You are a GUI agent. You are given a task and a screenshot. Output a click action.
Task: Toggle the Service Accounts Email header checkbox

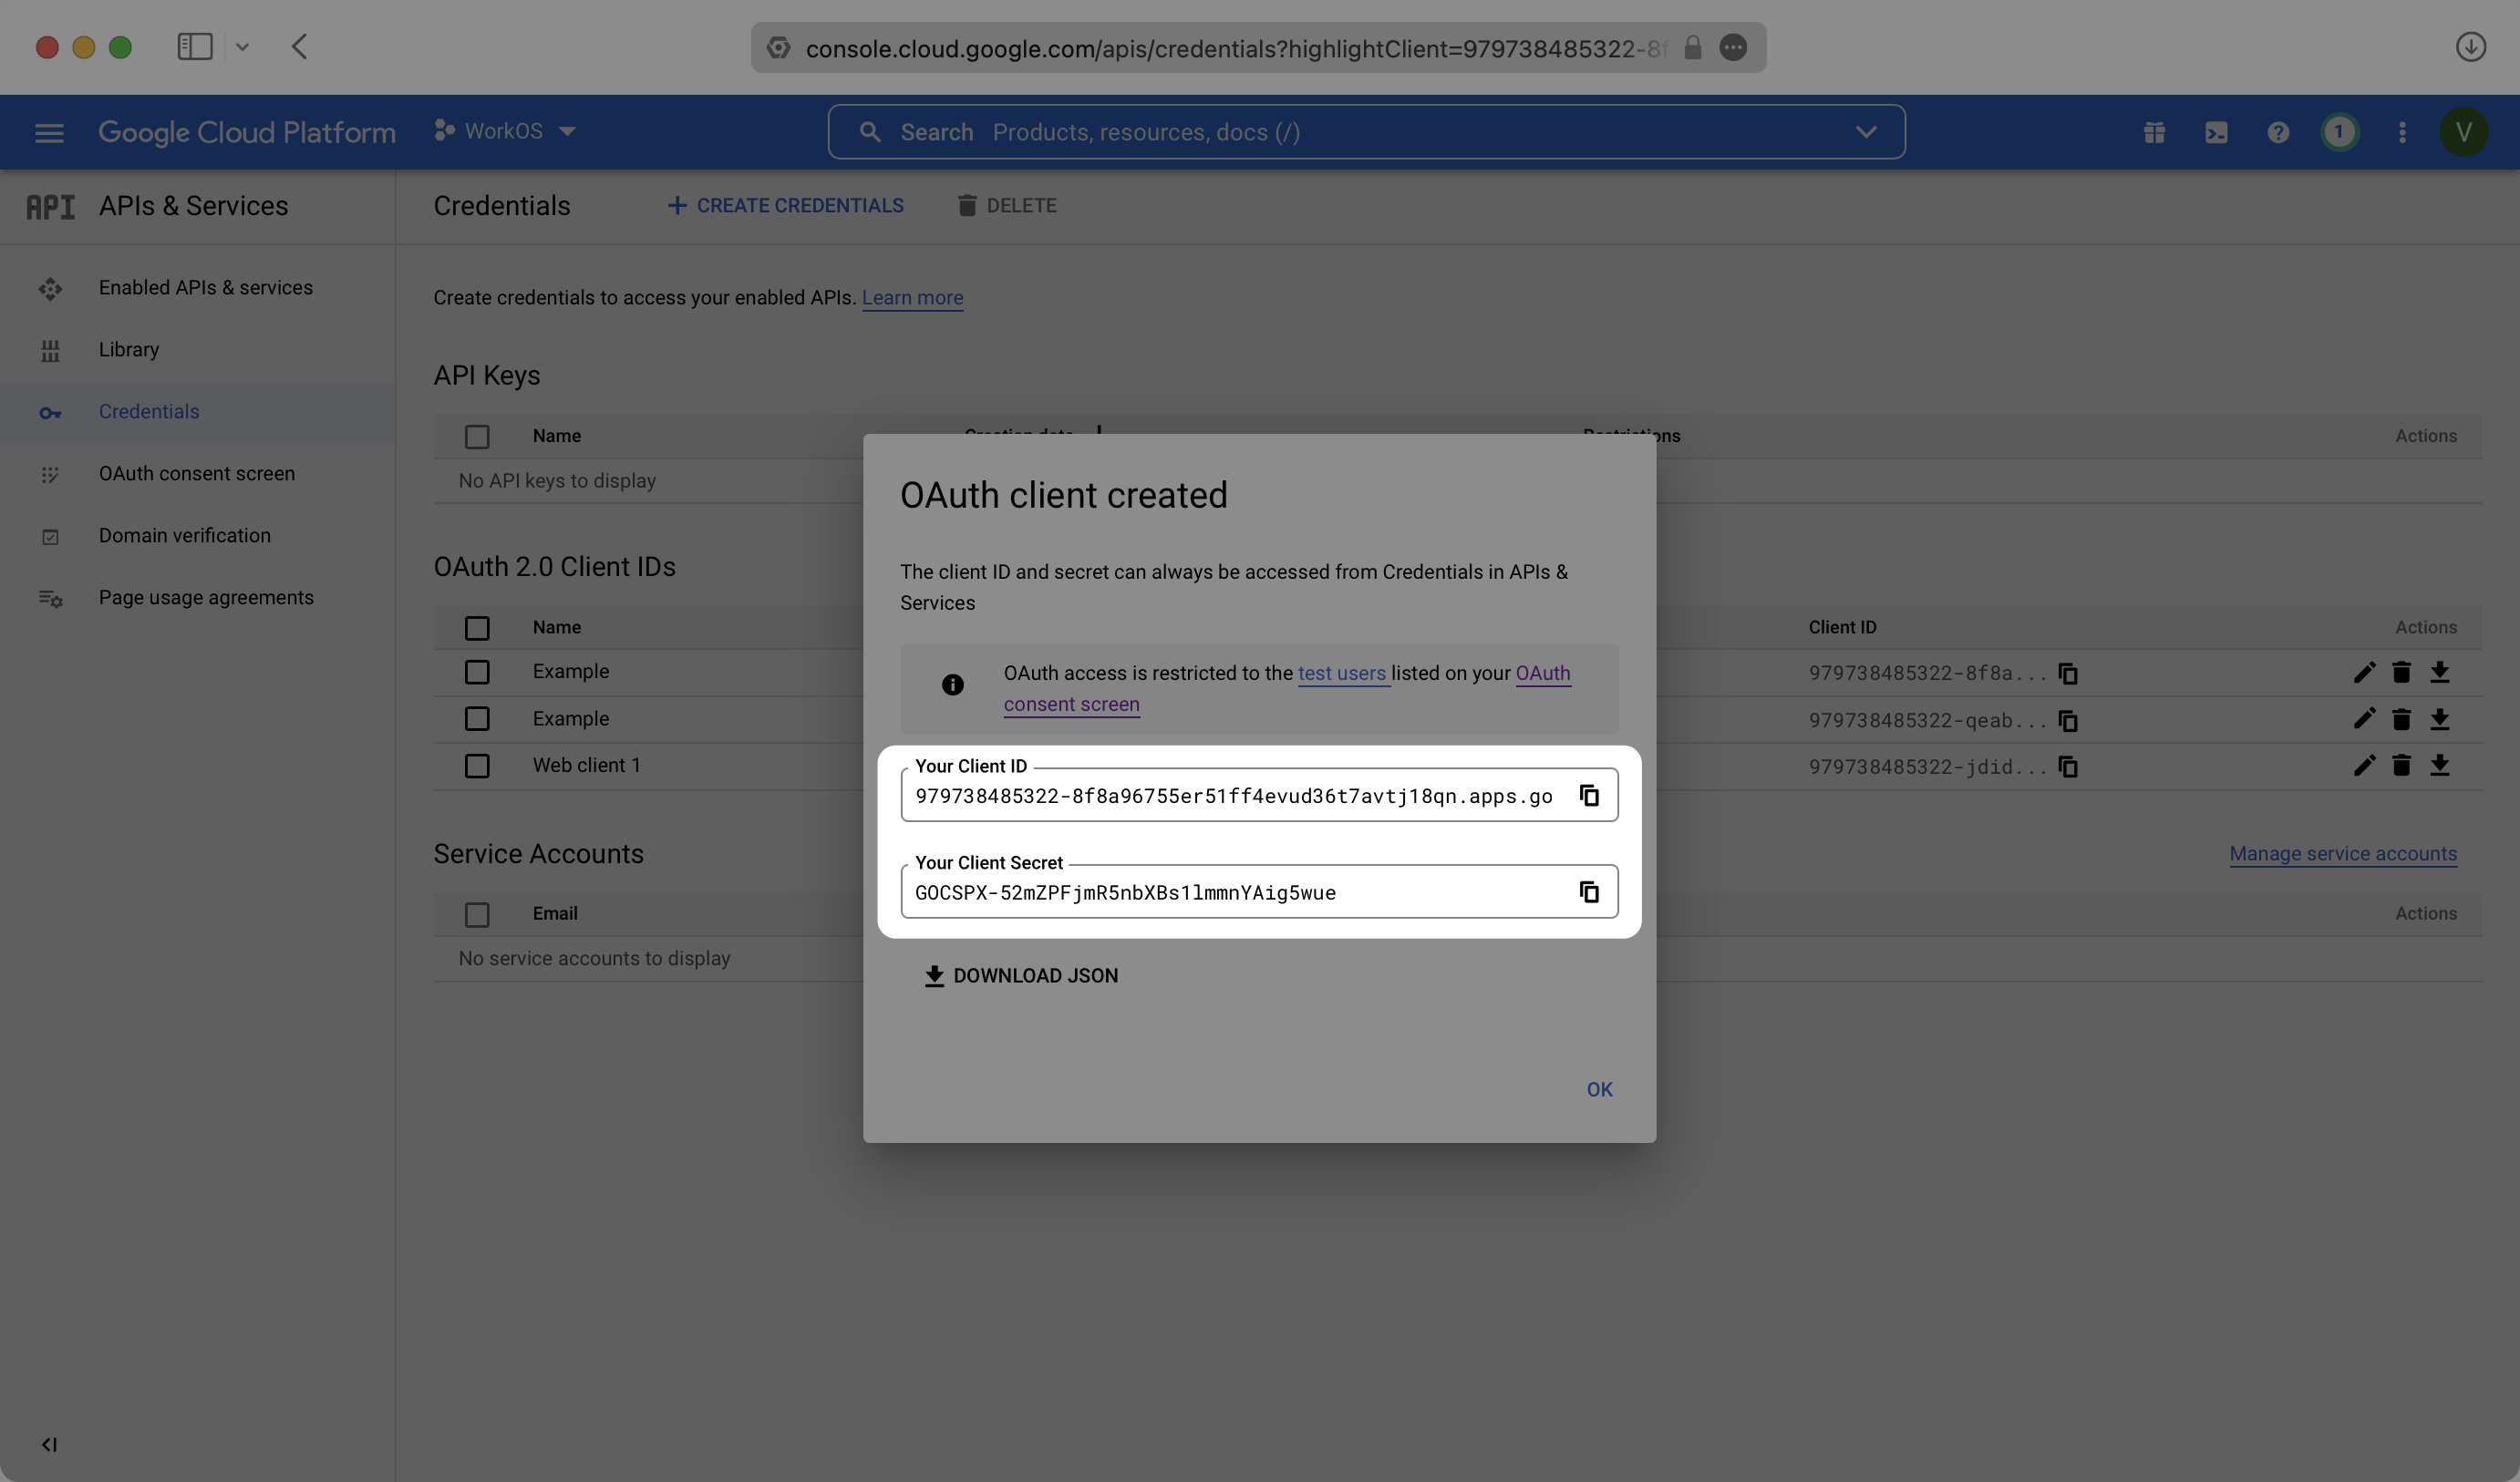tap(477, 914)
